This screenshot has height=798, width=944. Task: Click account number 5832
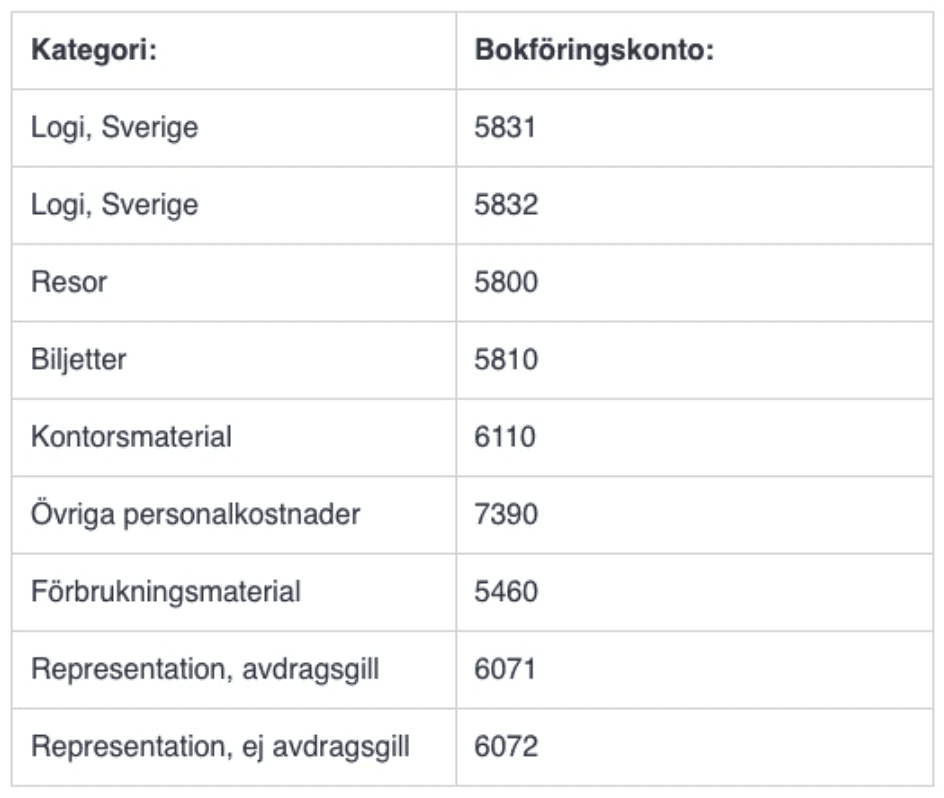(x=506, y=205)
